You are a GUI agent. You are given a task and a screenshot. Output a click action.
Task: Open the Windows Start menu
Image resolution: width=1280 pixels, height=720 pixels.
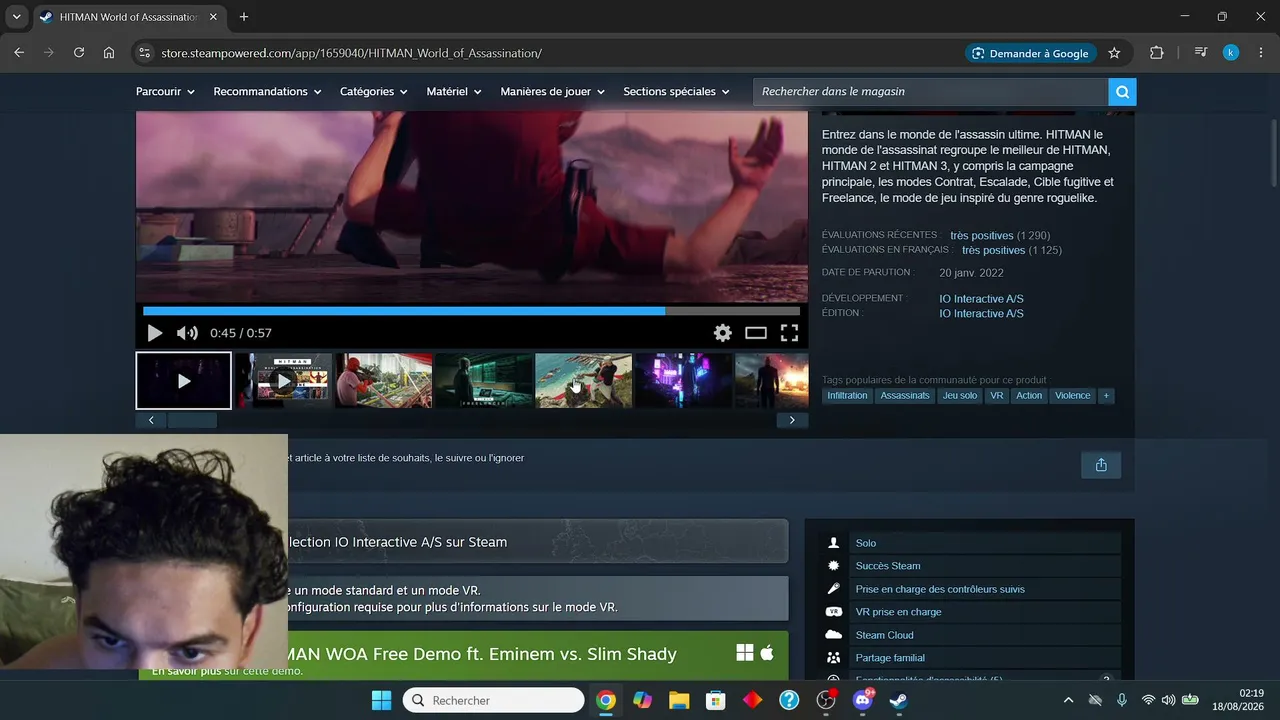pyautogui.click(x=382, y=700)
